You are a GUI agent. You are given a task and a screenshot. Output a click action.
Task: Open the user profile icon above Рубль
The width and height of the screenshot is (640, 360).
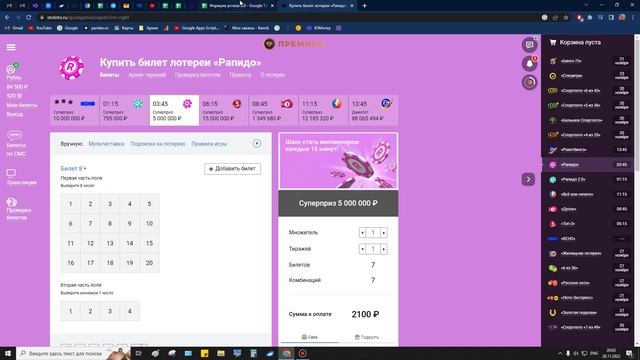[11, 69]
